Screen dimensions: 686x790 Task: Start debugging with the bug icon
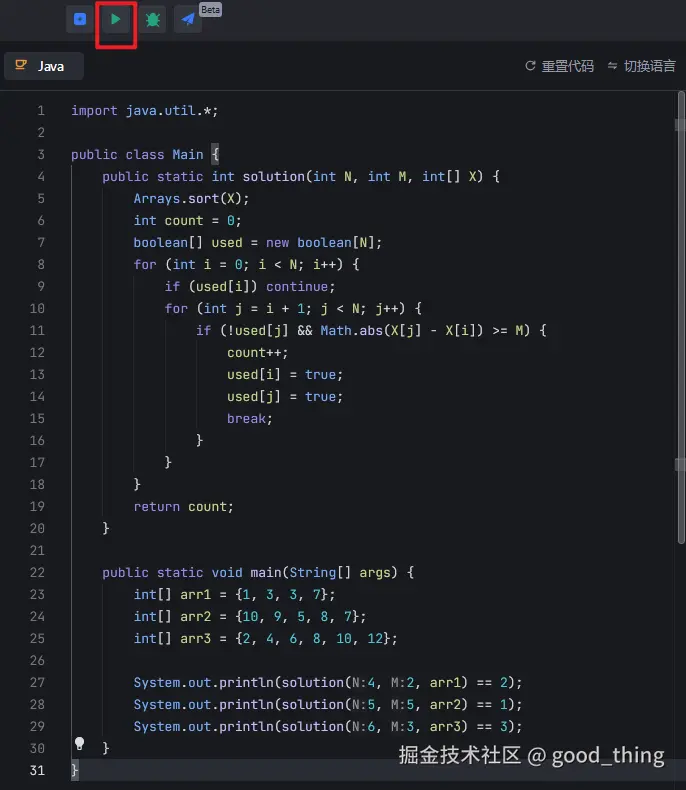click(153, 20)
